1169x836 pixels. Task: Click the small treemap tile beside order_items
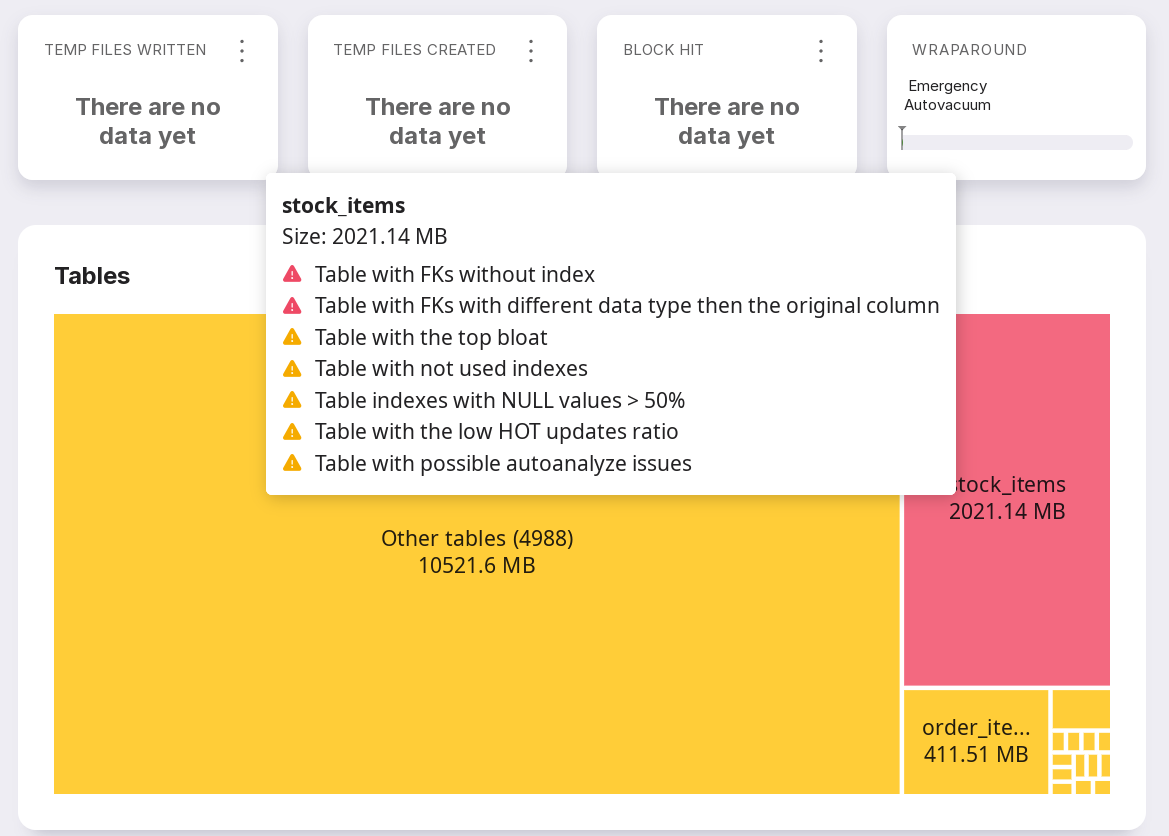tap(1080, 708)
